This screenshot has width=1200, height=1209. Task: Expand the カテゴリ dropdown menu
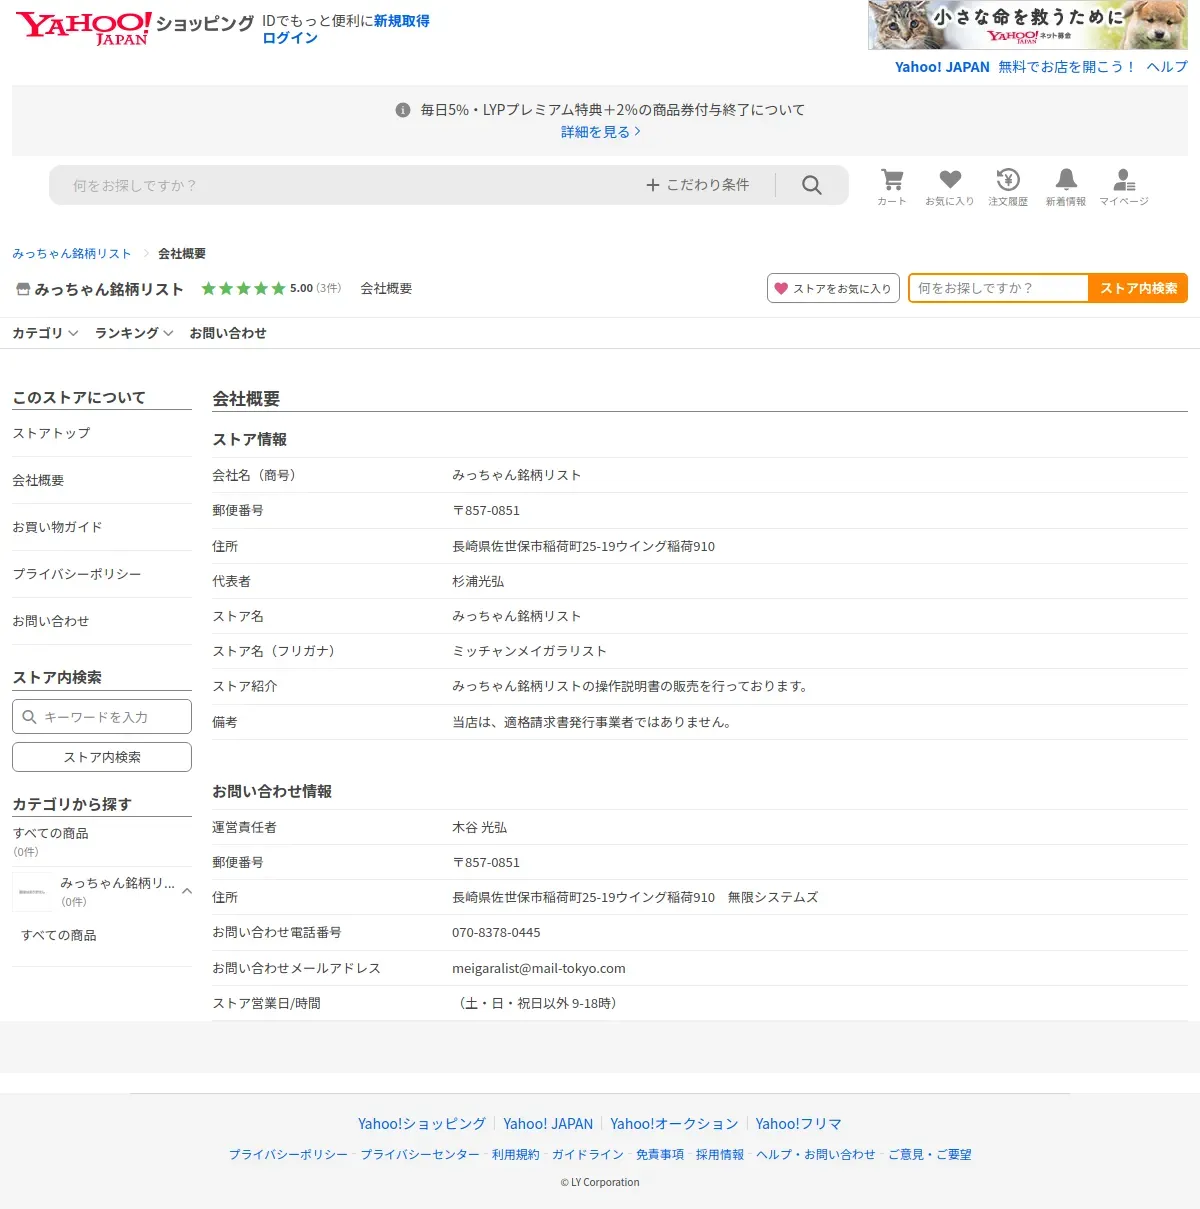[45, 333]
